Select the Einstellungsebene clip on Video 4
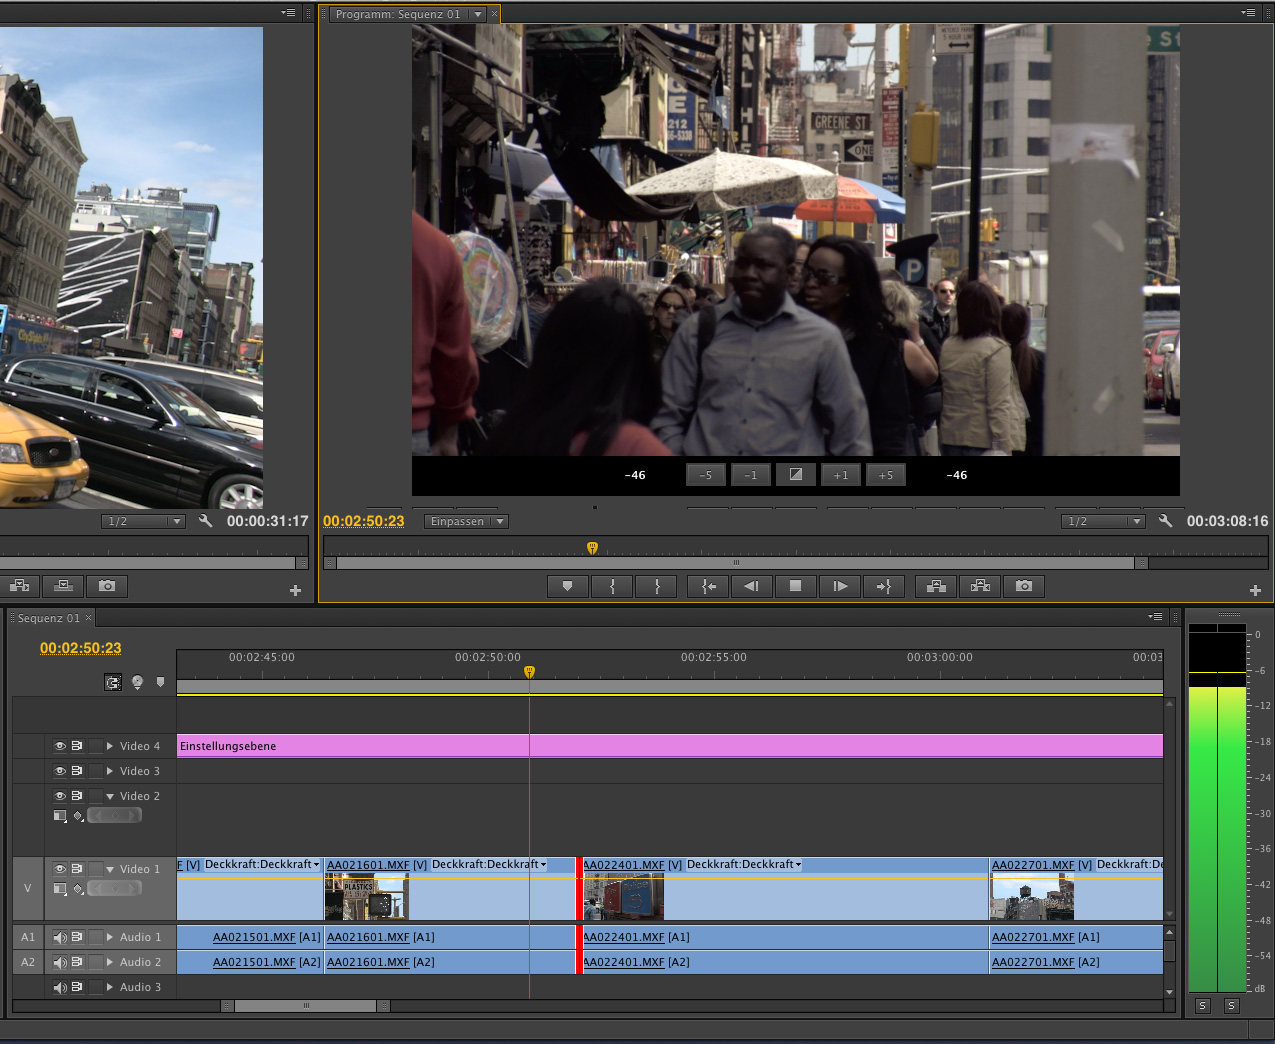The width and height of the screenshot is (1275, 1044). pyautogui.click(x=350, y=746)
